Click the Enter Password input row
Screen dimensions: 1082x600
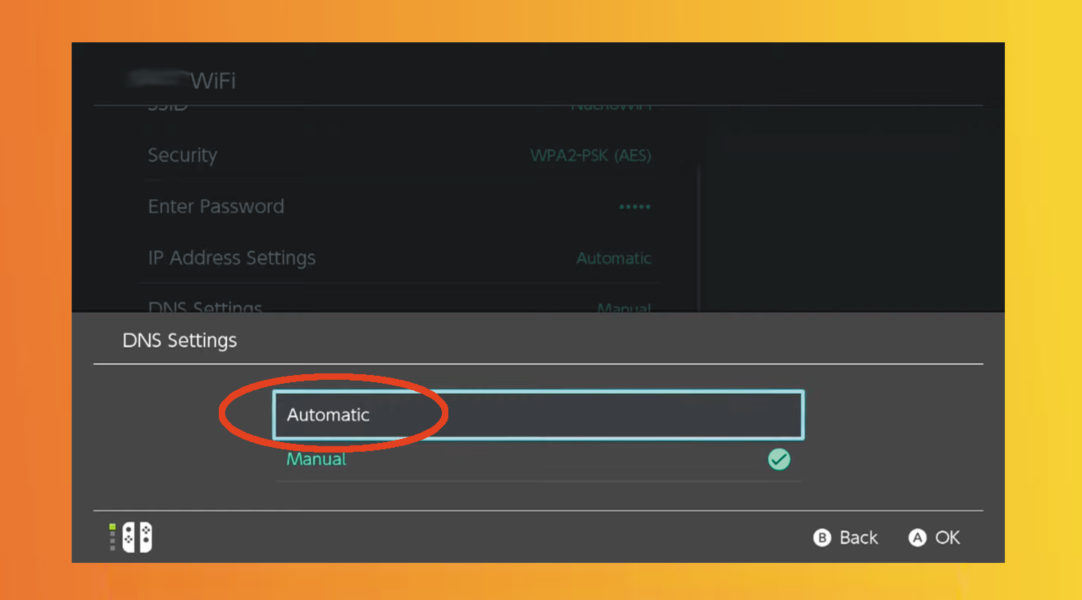pos(400,206)
